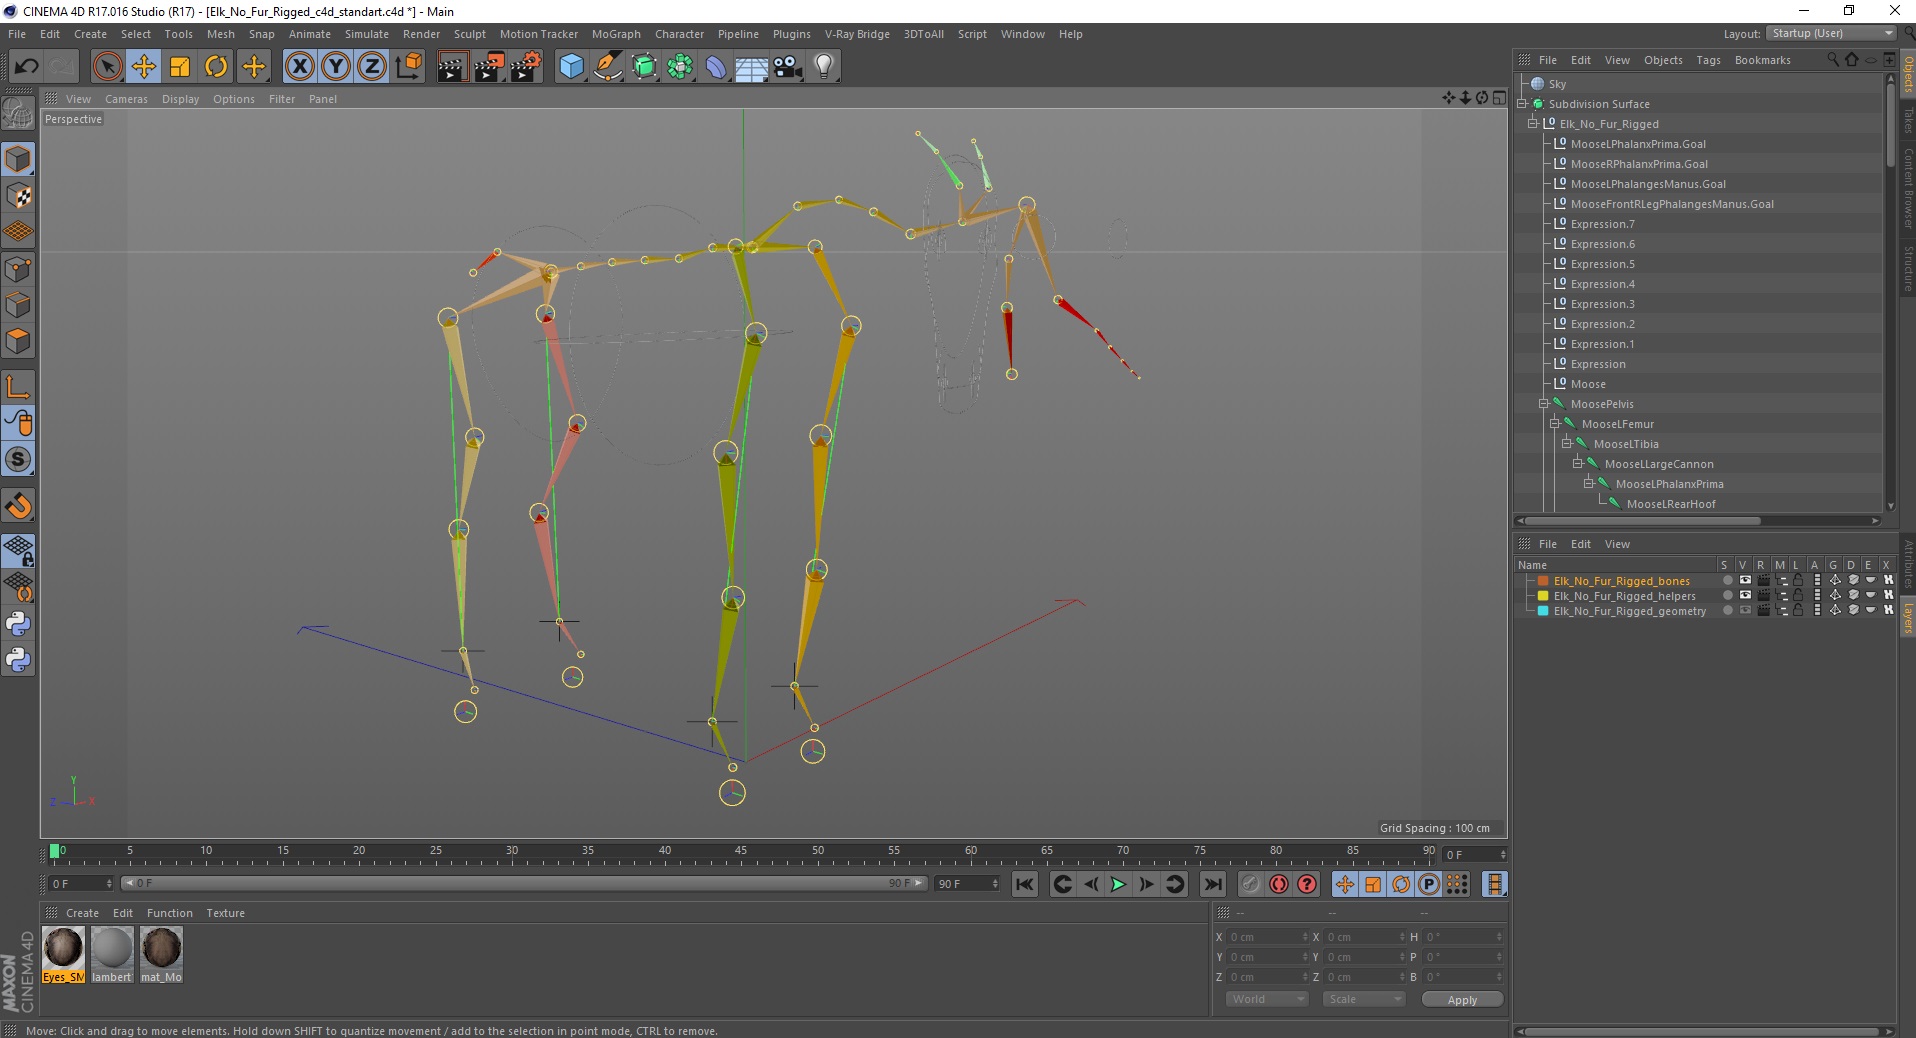Collapse the MooseLPhalanxPrima joint
The width and height of the screenshot is (1916, 1038).
point(1588,484)
